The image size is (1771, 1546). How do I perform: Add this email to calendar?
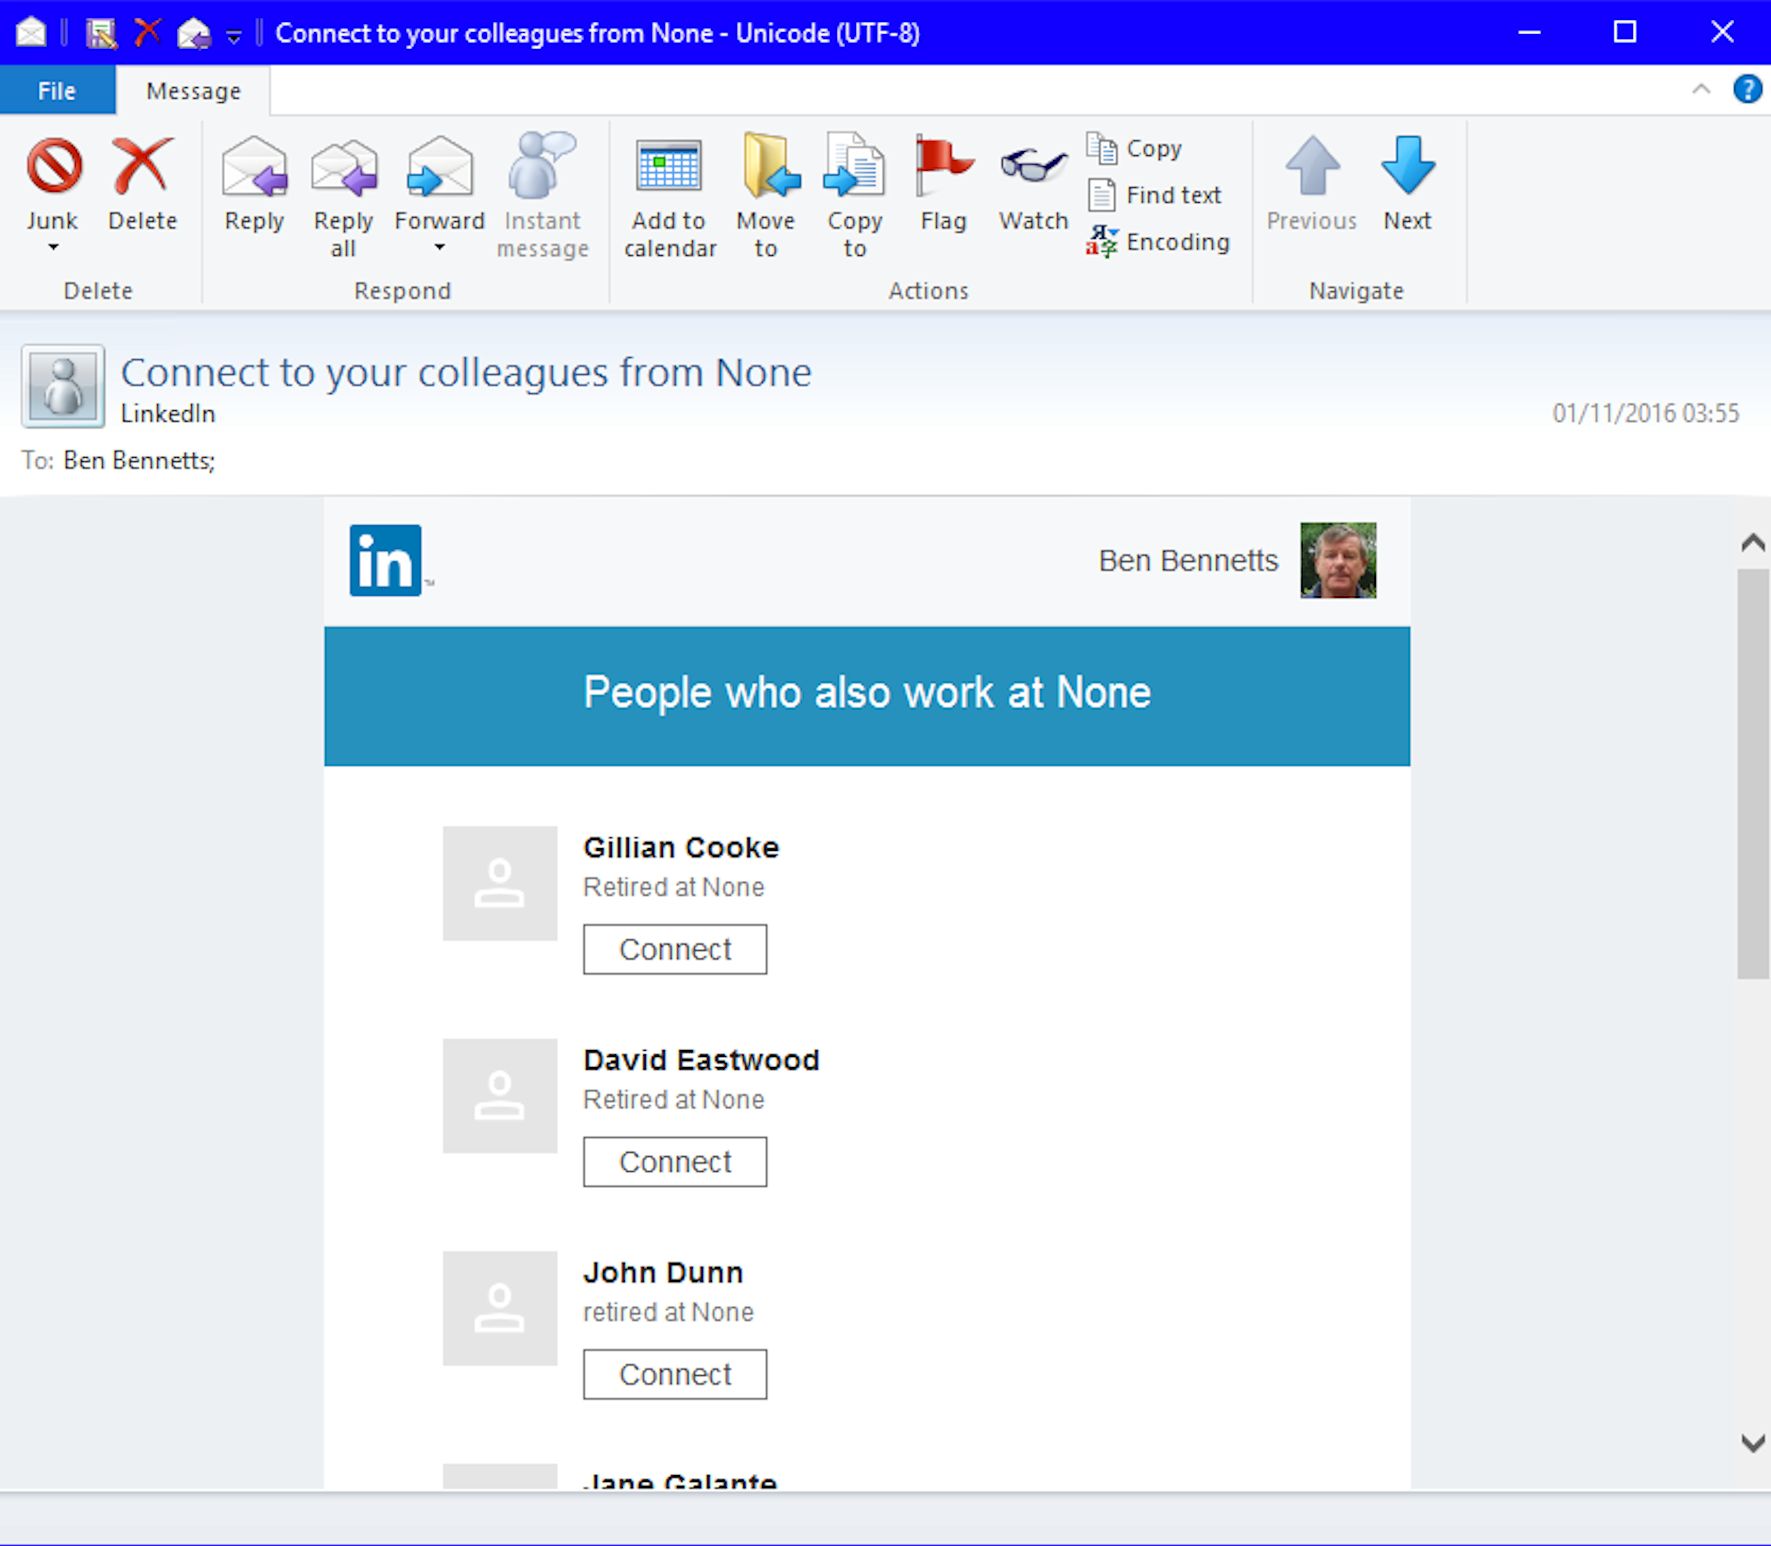tap(669, 168)
